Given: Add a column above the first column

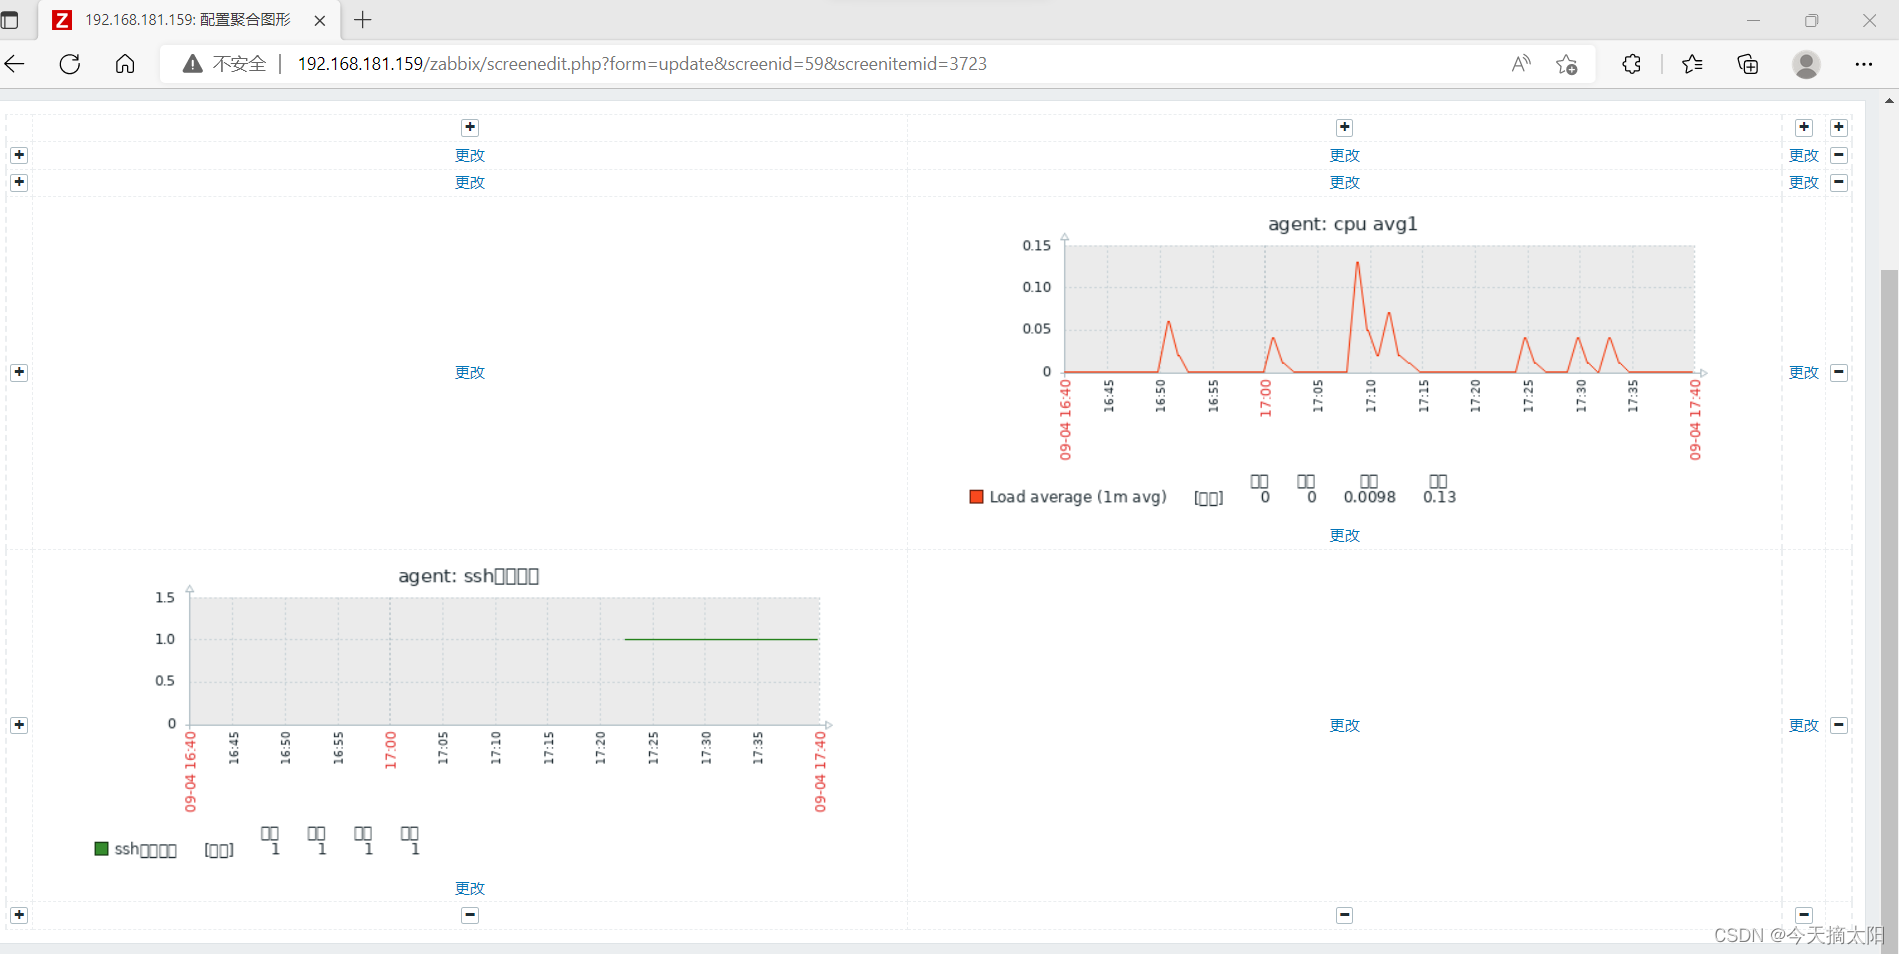Looking at the screenshot, I should click(470, 127).
